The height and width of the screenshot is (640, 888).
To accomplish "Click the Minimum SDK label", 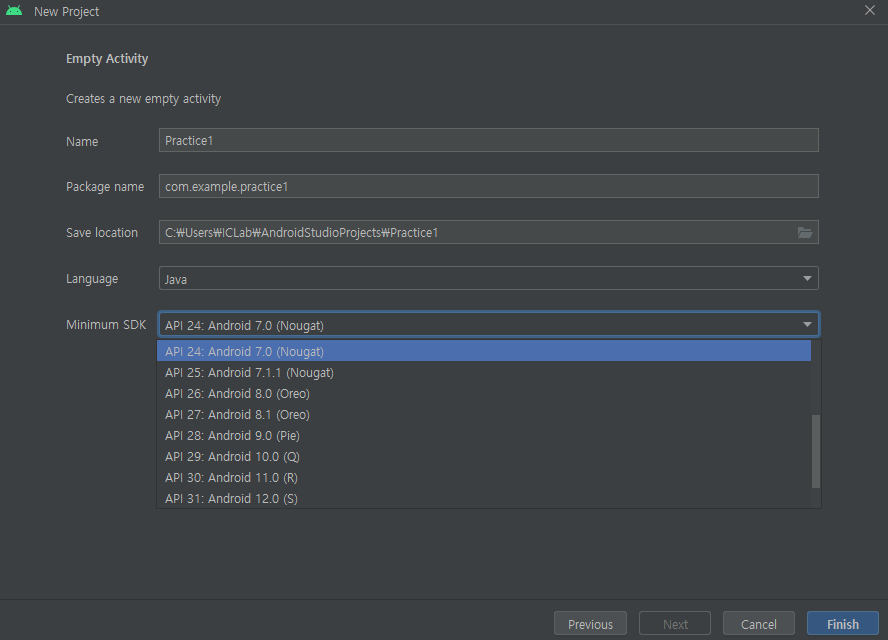I will [x=106, y=325].
